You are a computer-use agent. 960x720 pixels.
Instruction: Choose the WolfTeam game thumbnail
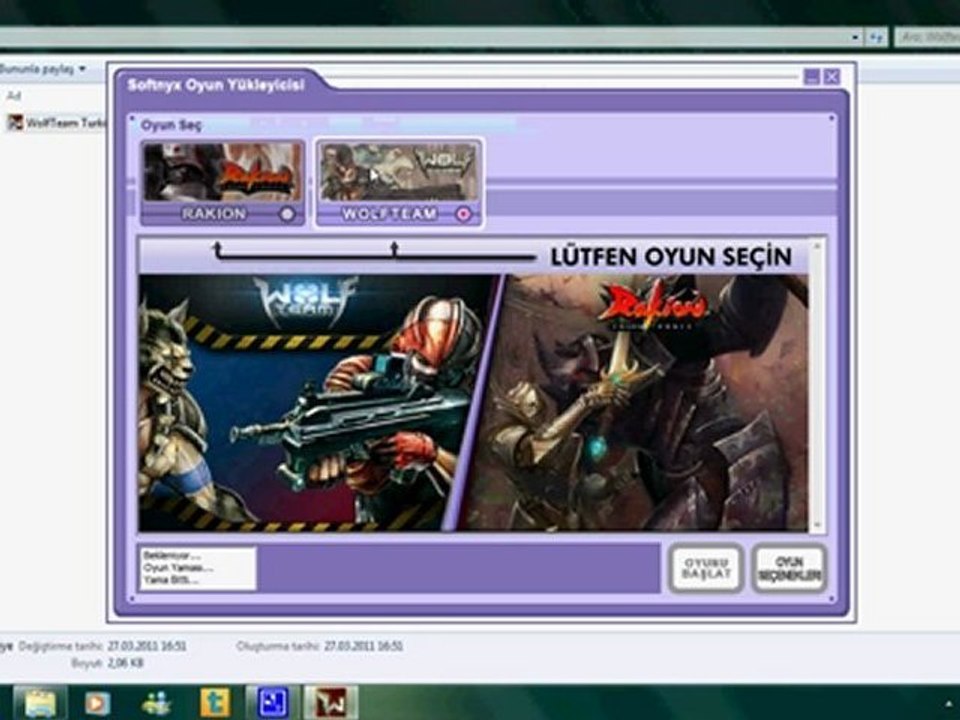click(399, 171)
